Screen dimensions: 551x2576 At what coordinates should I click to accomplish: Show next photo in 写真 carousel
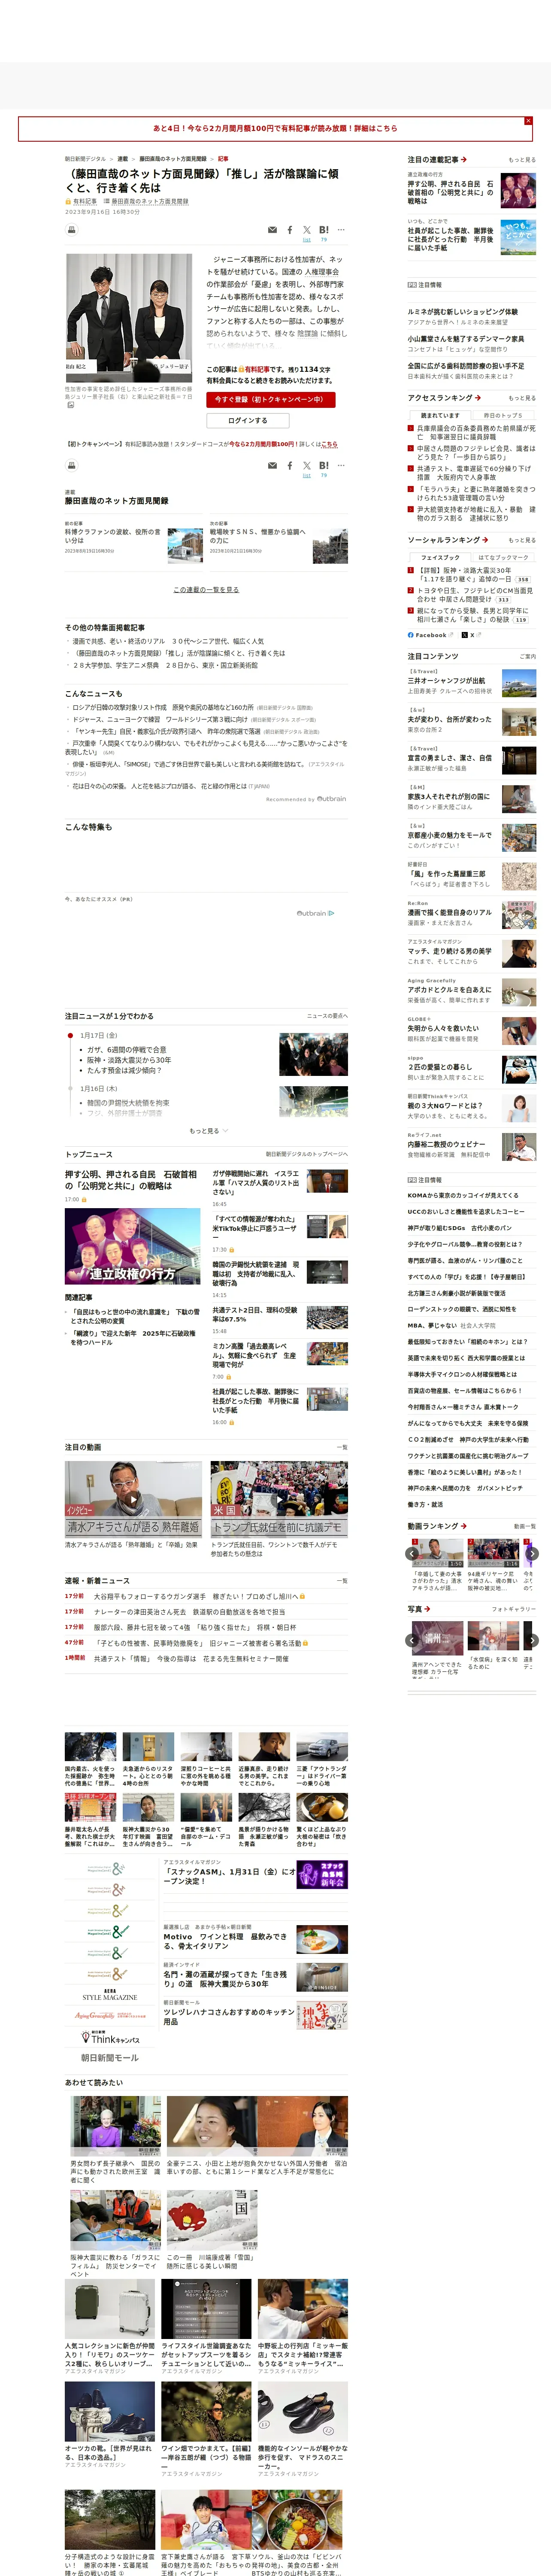[x=532, y=1640]
